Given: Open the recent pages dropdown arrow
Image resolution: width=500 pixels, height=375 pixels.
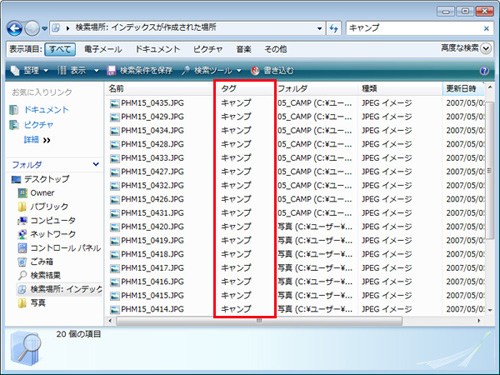Looking at the screenshot, I should (x=45, y=29).
